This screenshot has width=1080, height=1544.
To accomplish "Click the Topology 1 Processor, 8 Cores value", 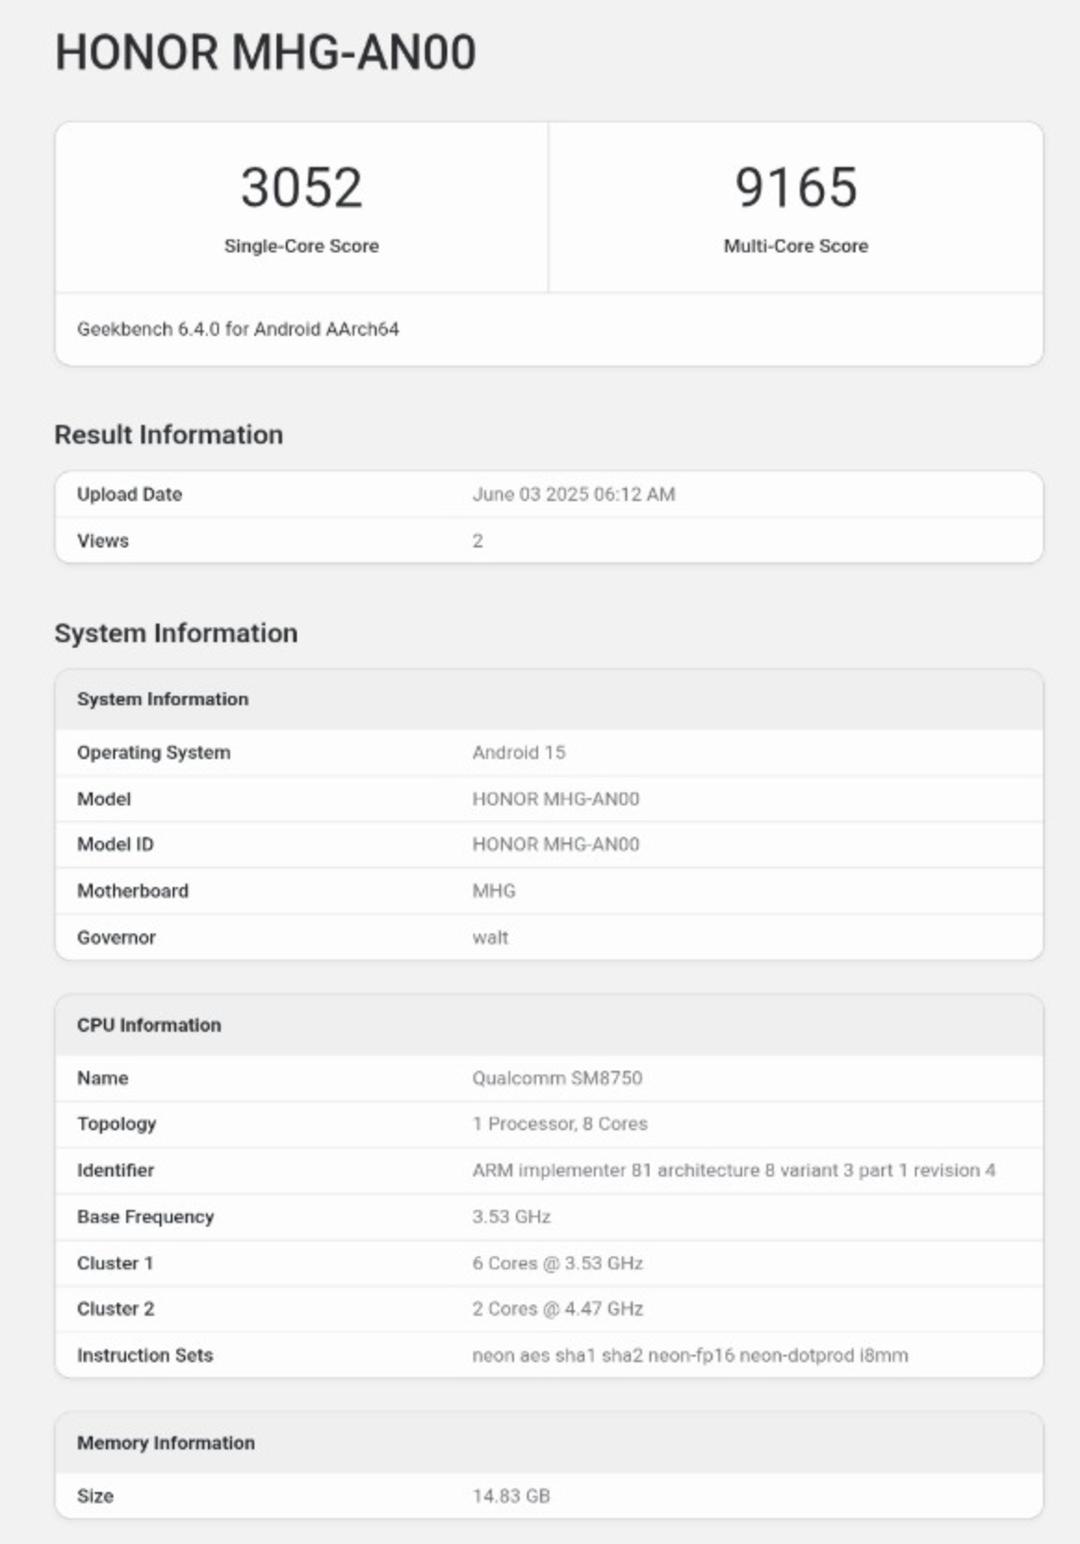I will (560, 1124).
